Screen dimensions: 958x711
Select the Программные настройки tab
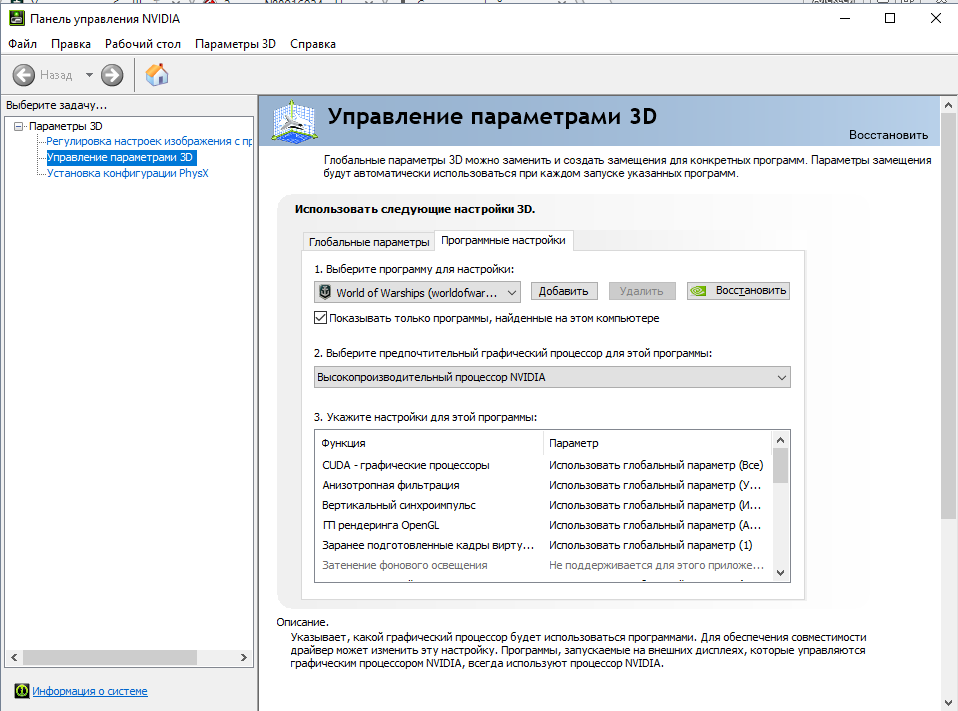(503, 241)
